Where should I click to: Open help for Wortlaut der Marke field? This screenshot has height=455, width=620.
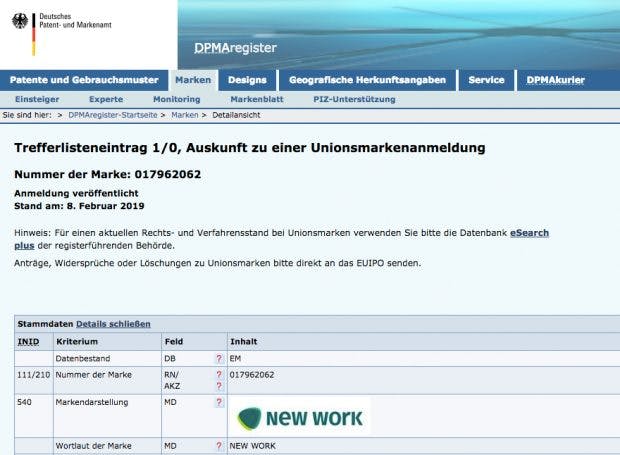tap(219, 446)
